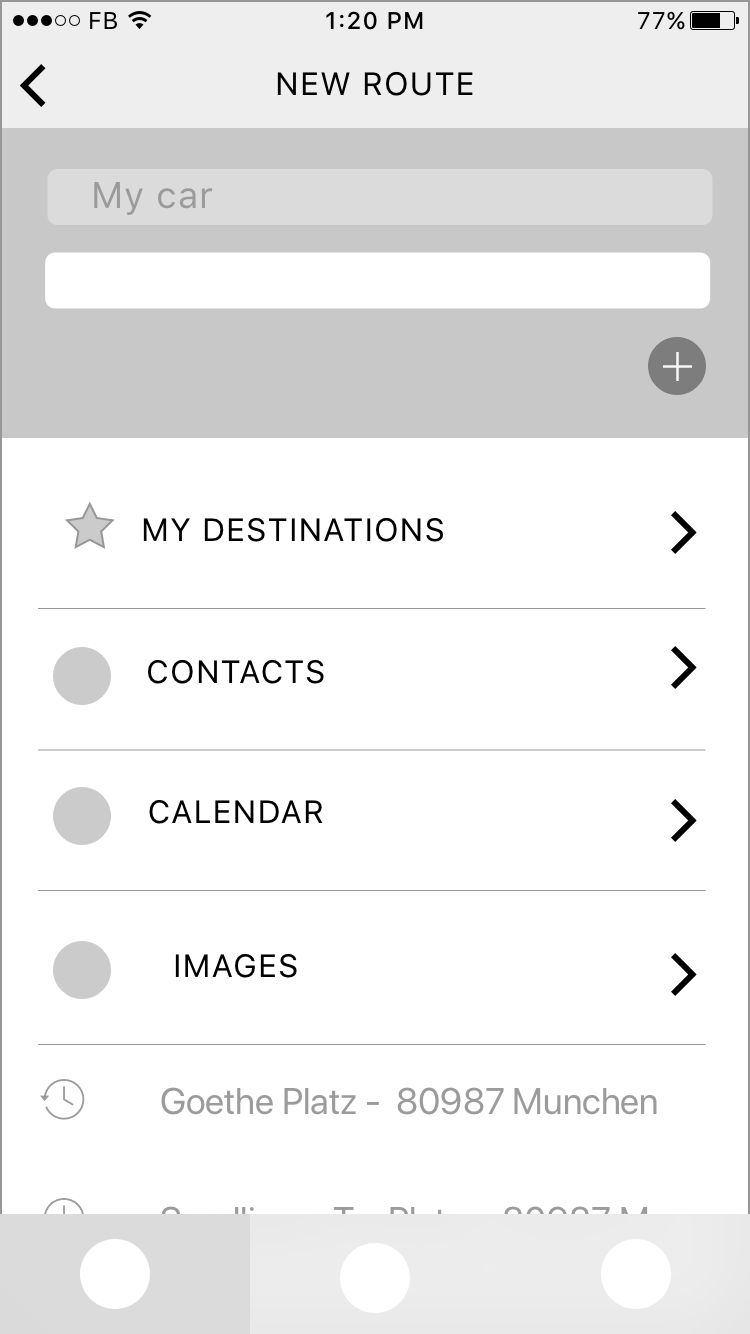Tap the star icon beside My Destinations
Screen dimensions: 750x1334
click(89, 528)
